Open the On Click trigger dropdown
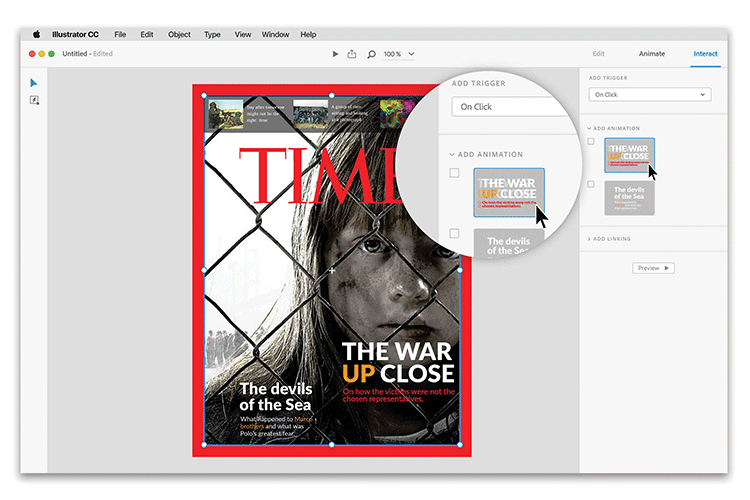Screen dimensions: 750x500 [x=649, y=94]
